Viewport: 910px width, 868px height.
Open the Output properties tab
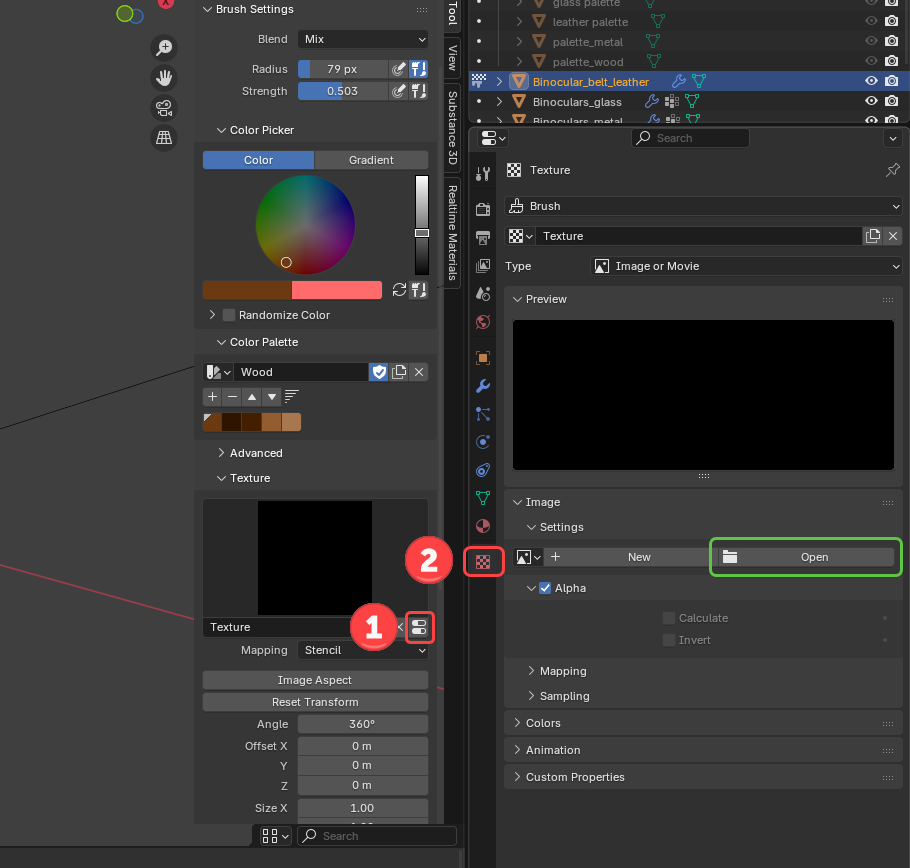[x=483, y=237]
